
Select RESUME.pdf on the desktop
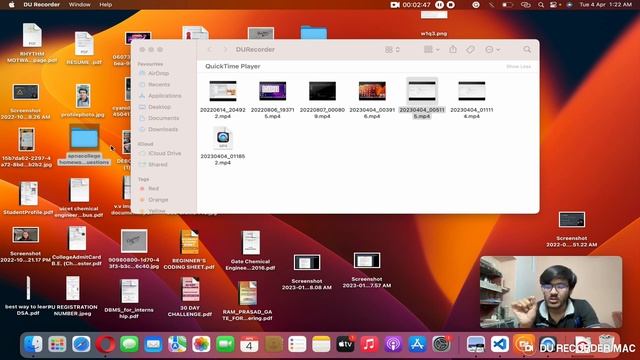(x=84, y=48)
